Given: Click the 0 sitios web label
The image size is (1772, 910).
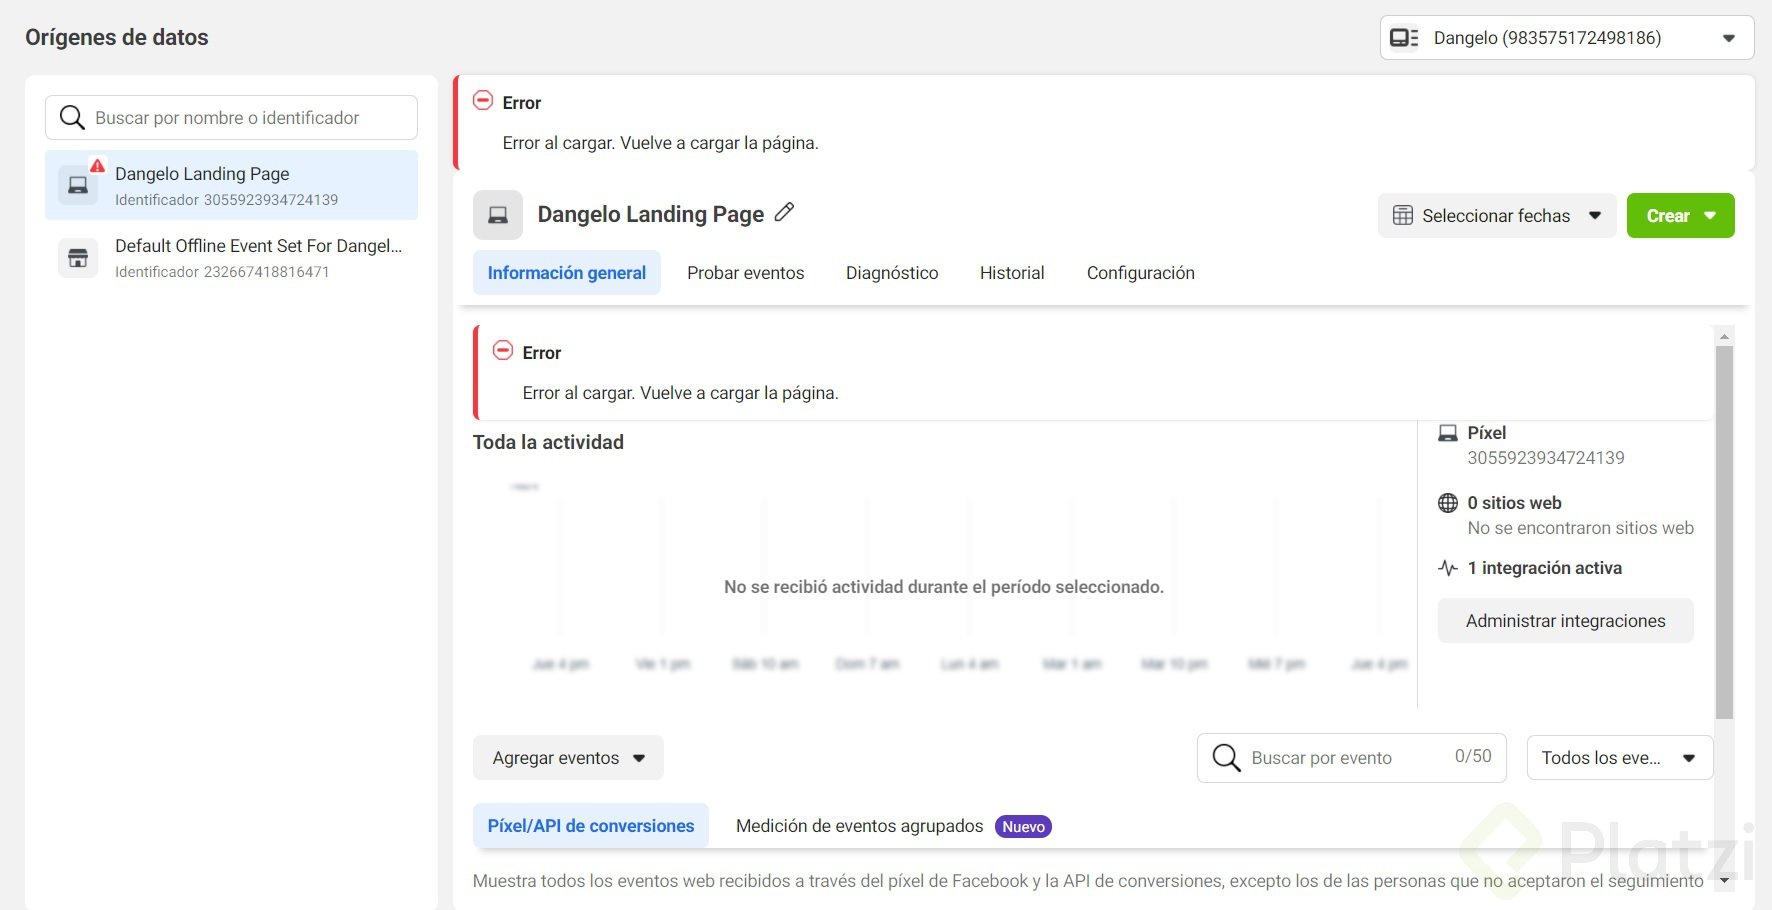Looking at the screenshot, I should pyautogui.click(x=1514, y=503).
